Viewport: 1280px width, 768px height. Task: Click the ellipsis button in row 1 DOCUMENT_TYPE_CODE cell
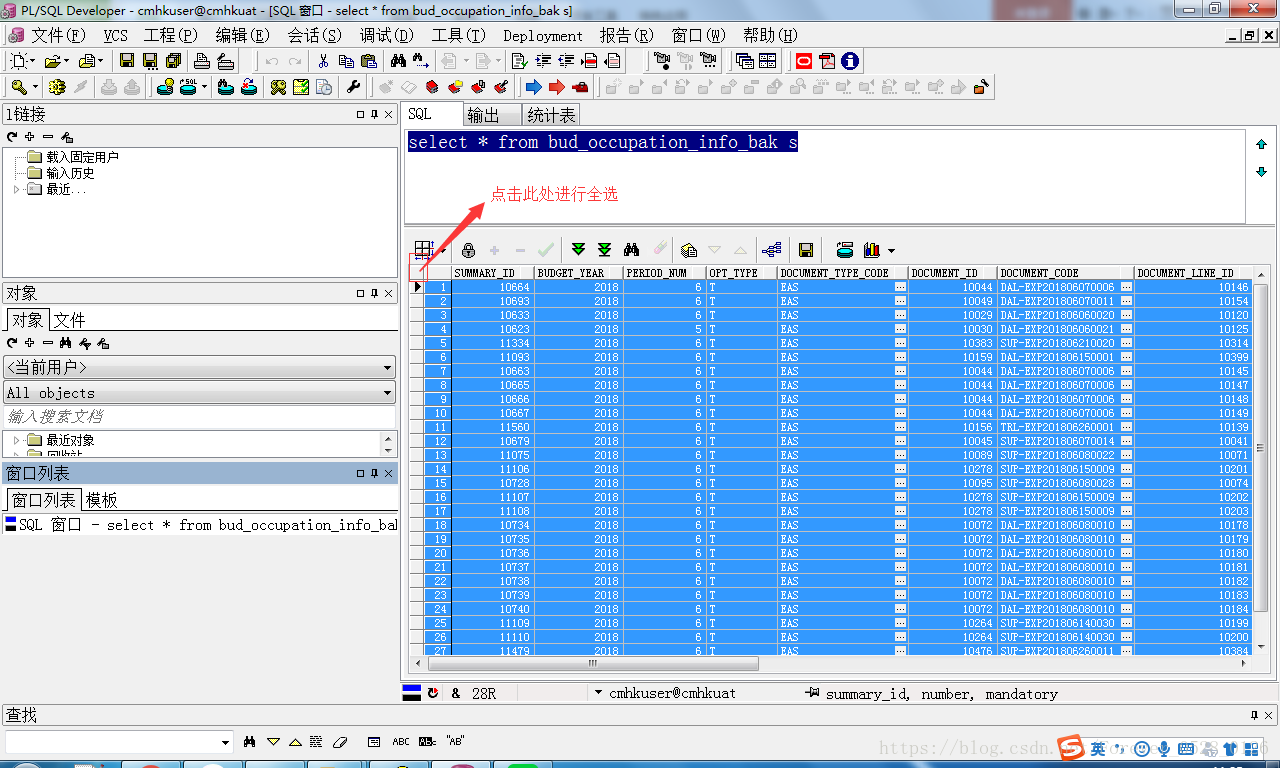[900, 287]
